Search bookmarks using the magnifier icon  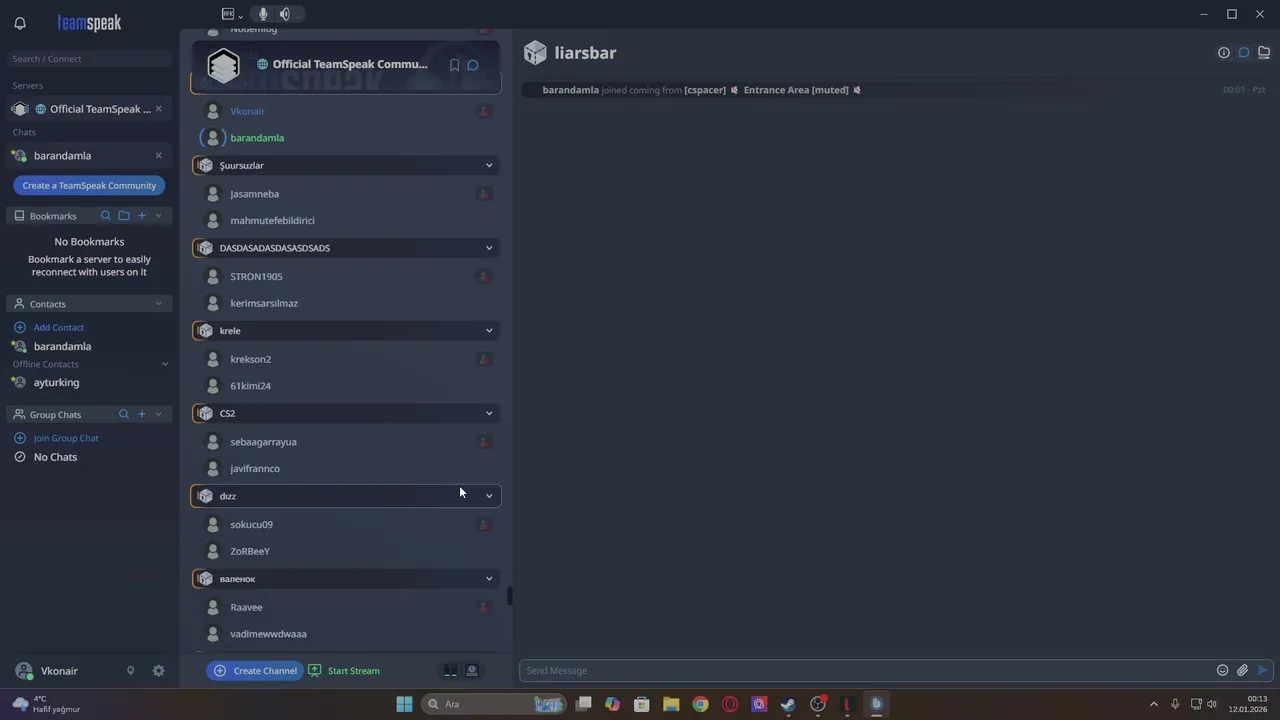106,216
